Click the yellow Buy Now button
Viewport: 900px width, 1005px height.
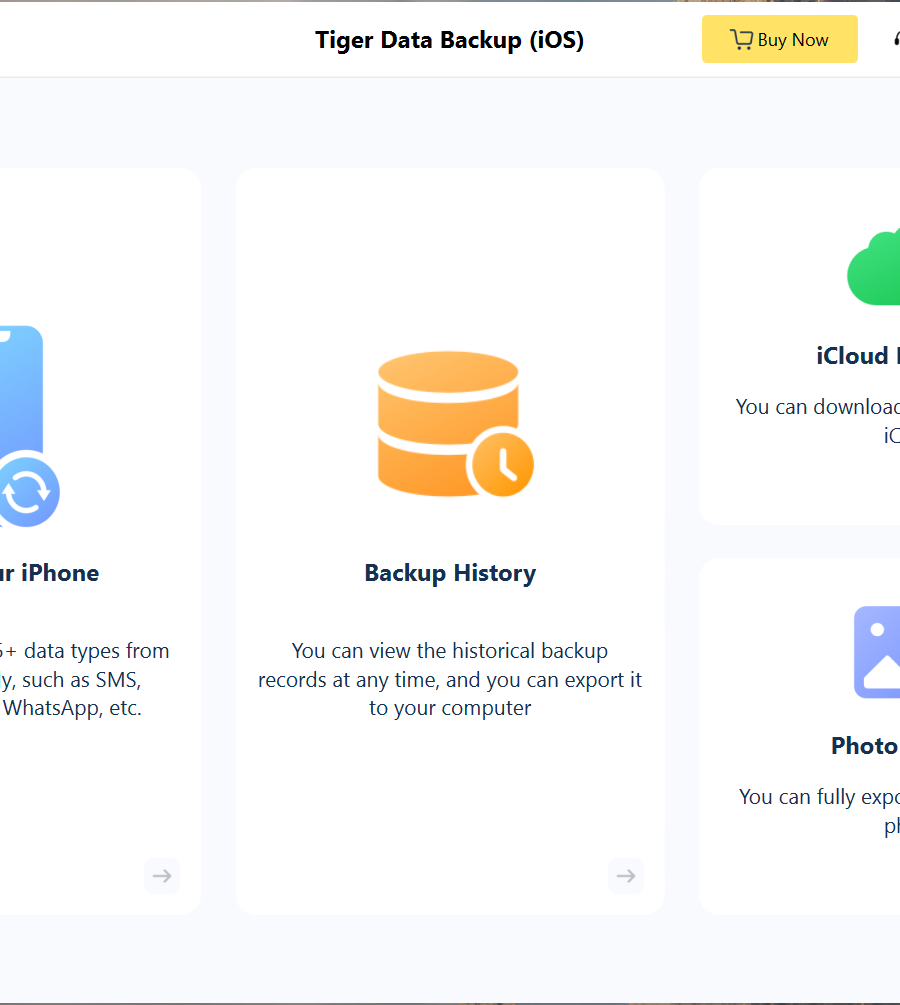point(779,40)
